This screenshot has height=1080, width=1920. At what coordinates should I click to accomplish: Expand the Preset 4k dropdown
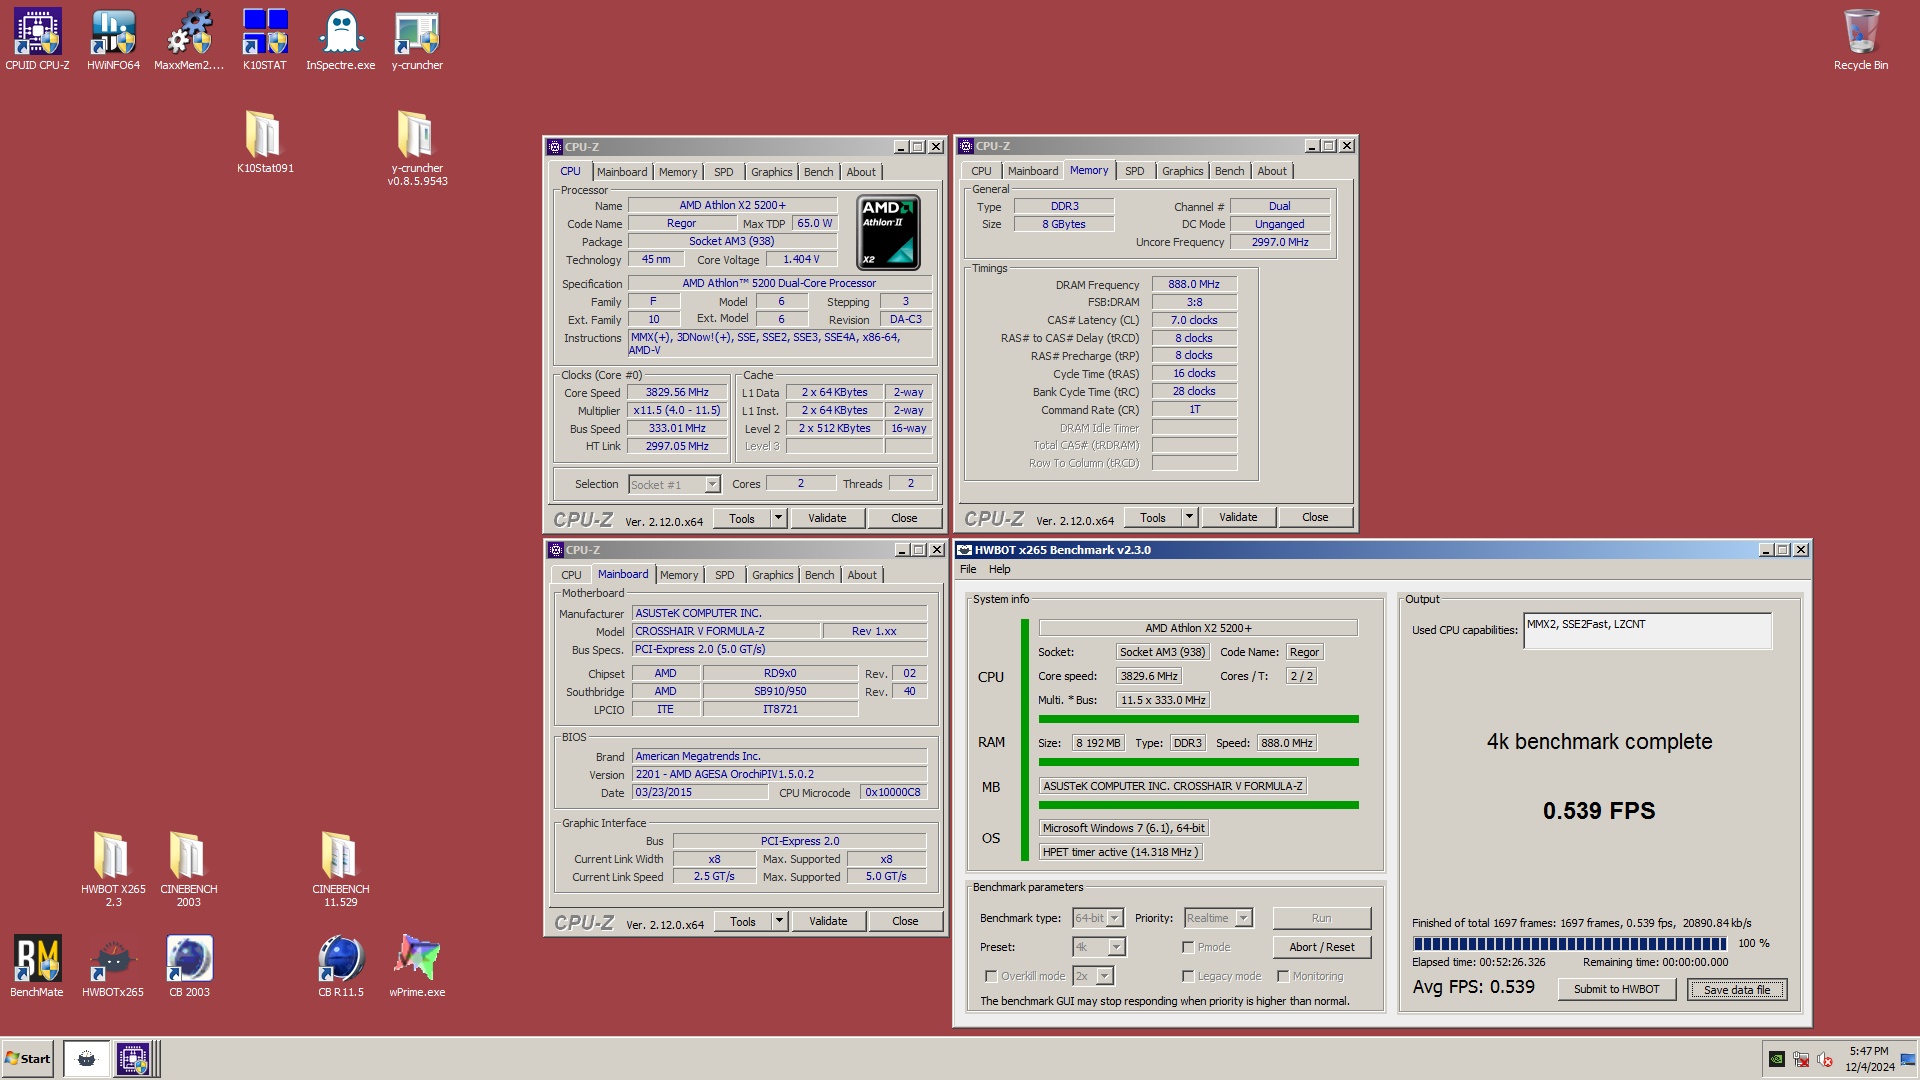pyautogui.click(x=1116, y=947)
